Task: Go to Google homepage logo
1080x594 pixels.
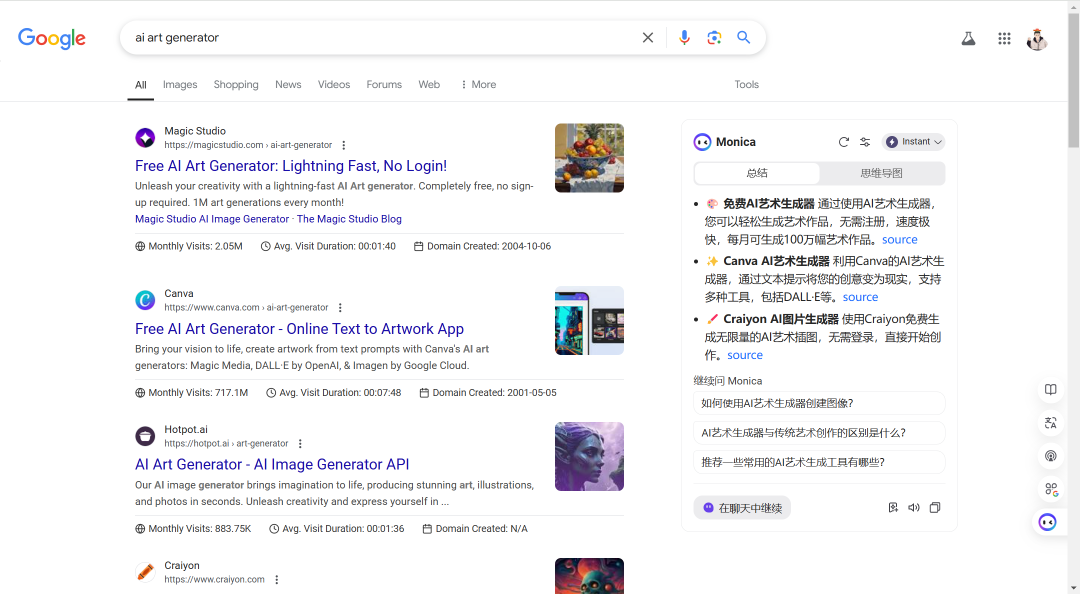Action: [x=52, y=39]
